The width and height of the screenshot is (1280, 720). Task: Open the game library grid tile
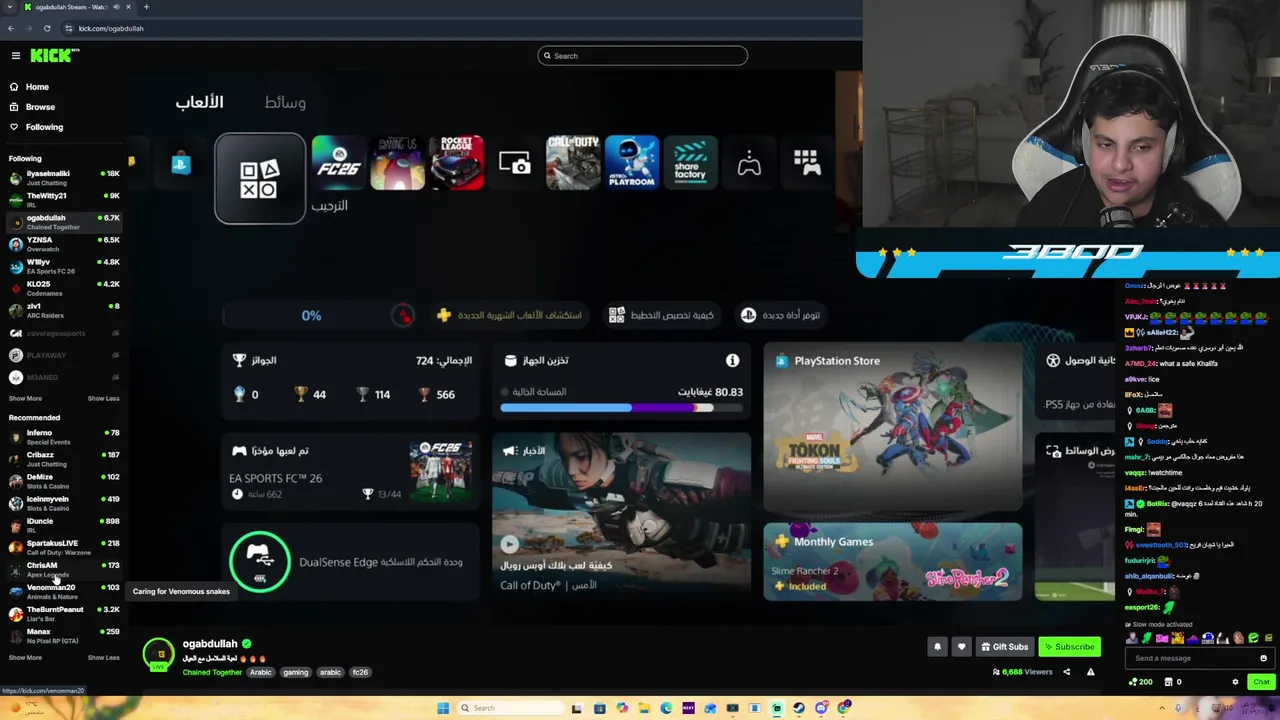click(807, 162)
